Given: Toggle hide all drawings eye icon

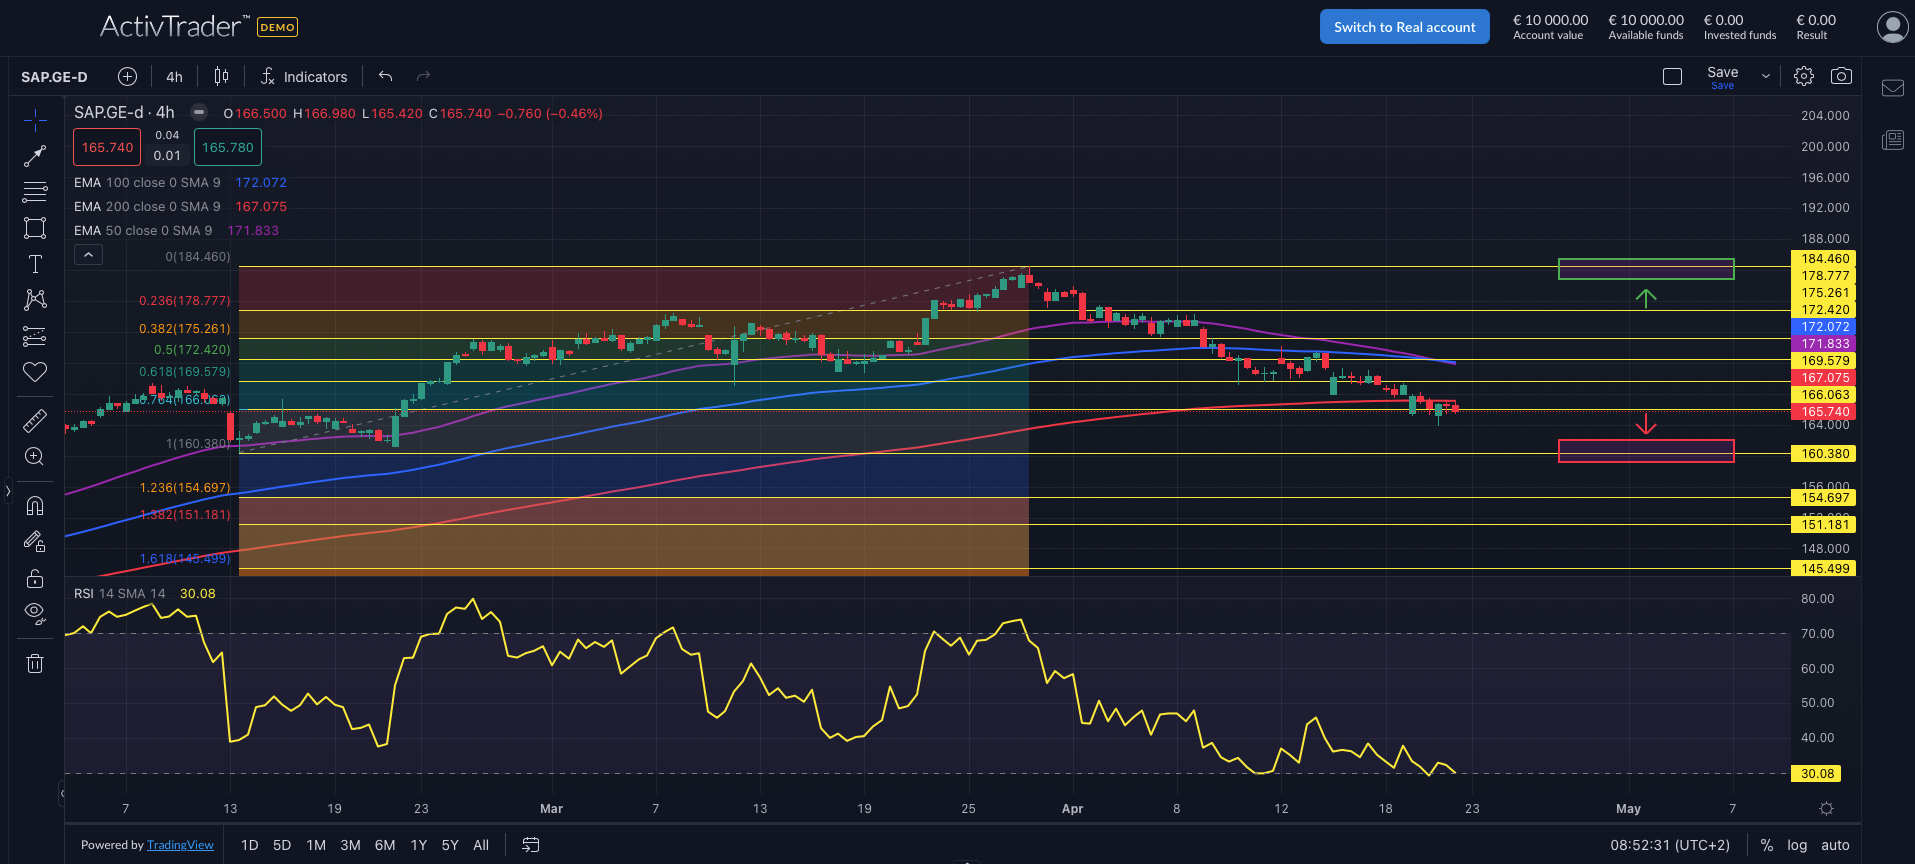Looking at the screenshot, I should [35, 613].
